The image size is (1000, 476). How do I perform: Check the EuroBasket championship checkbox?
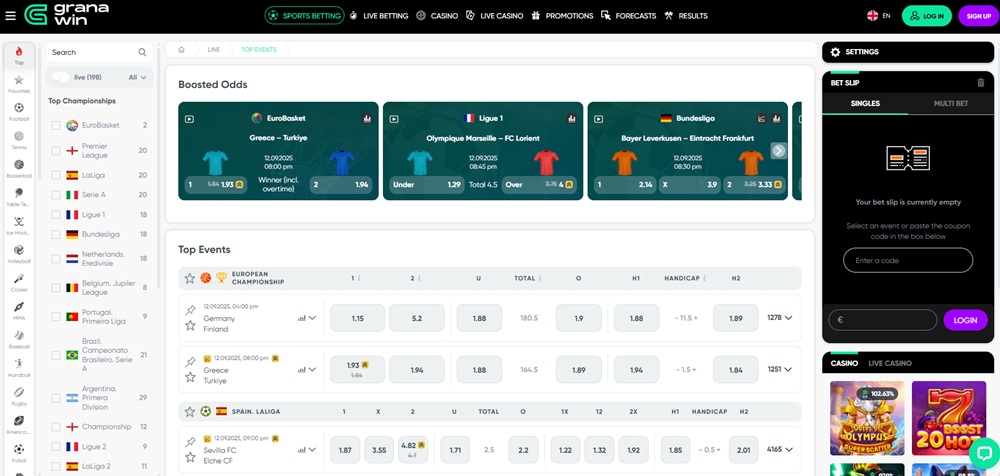56,125
